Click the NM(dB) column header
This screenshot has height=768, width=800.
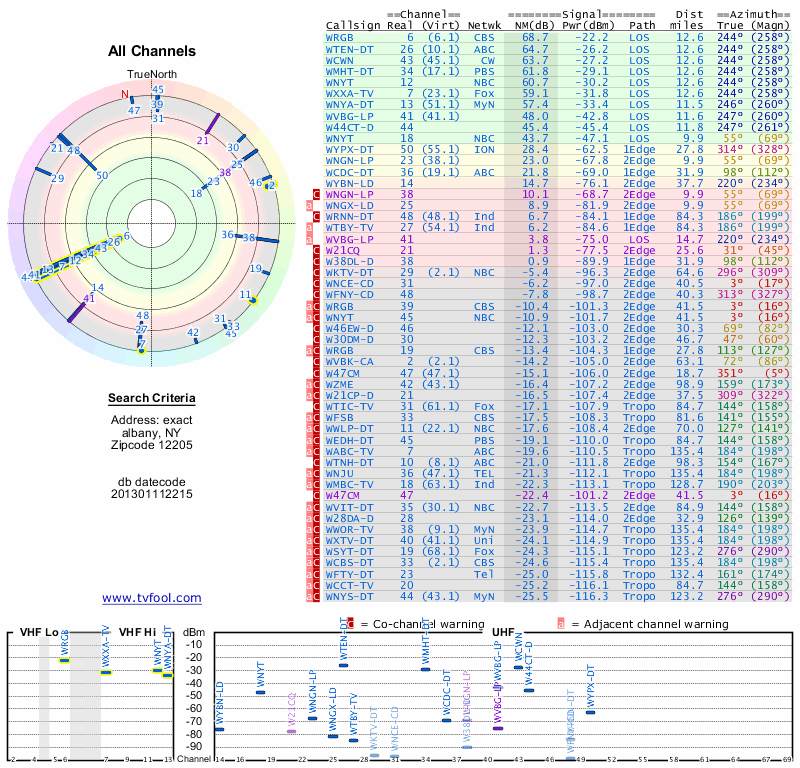point(534,26)
